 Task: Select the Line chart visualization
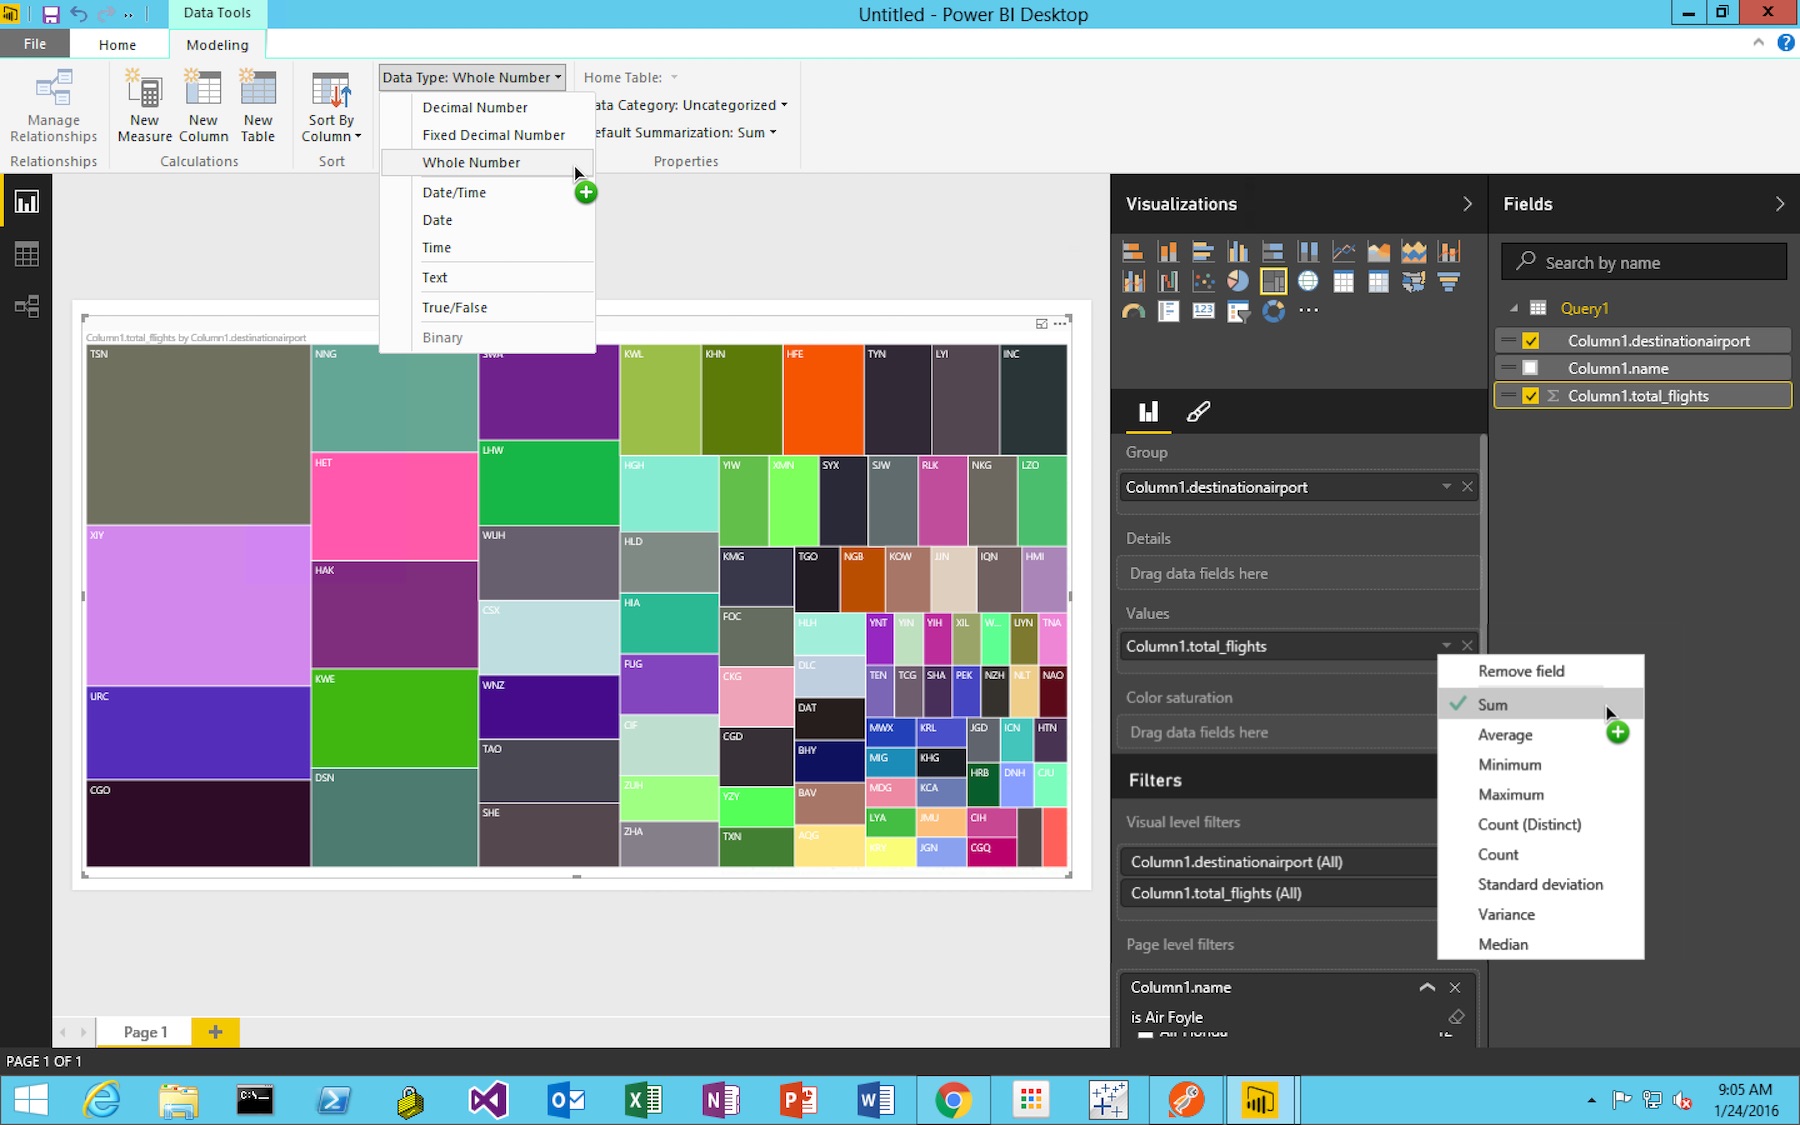[x=1343, y=252]
